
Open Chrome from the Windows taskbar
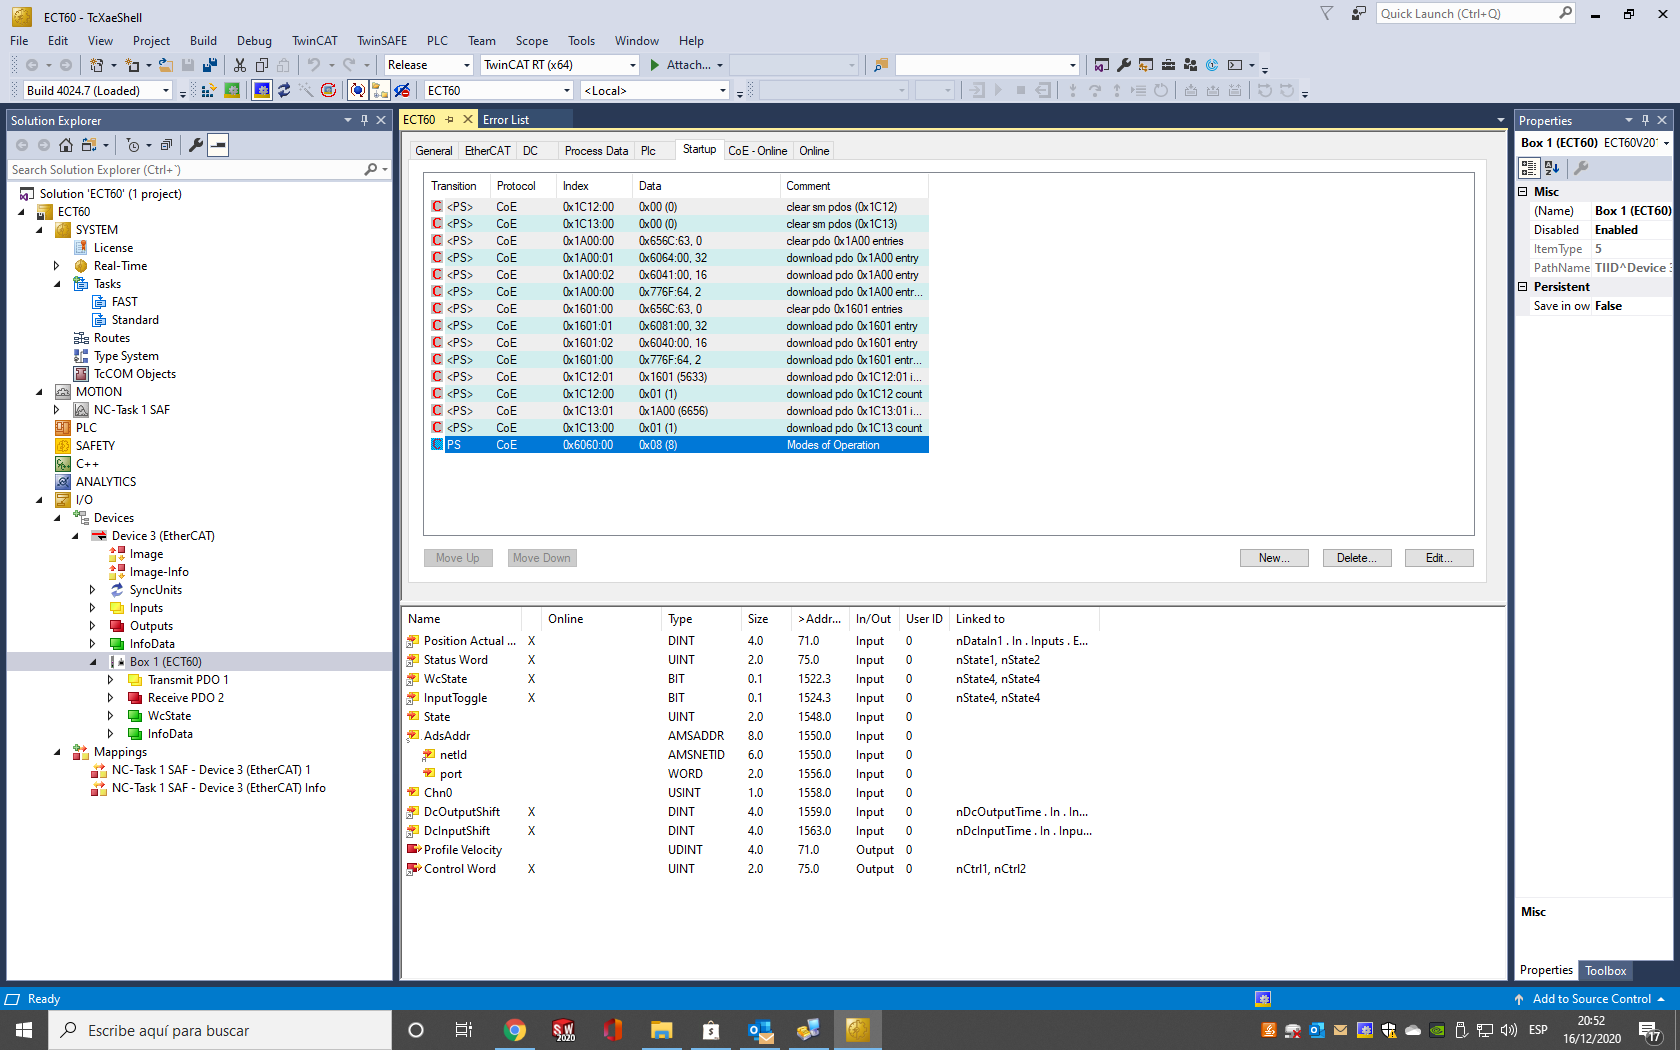click(x=515, y=1030)
